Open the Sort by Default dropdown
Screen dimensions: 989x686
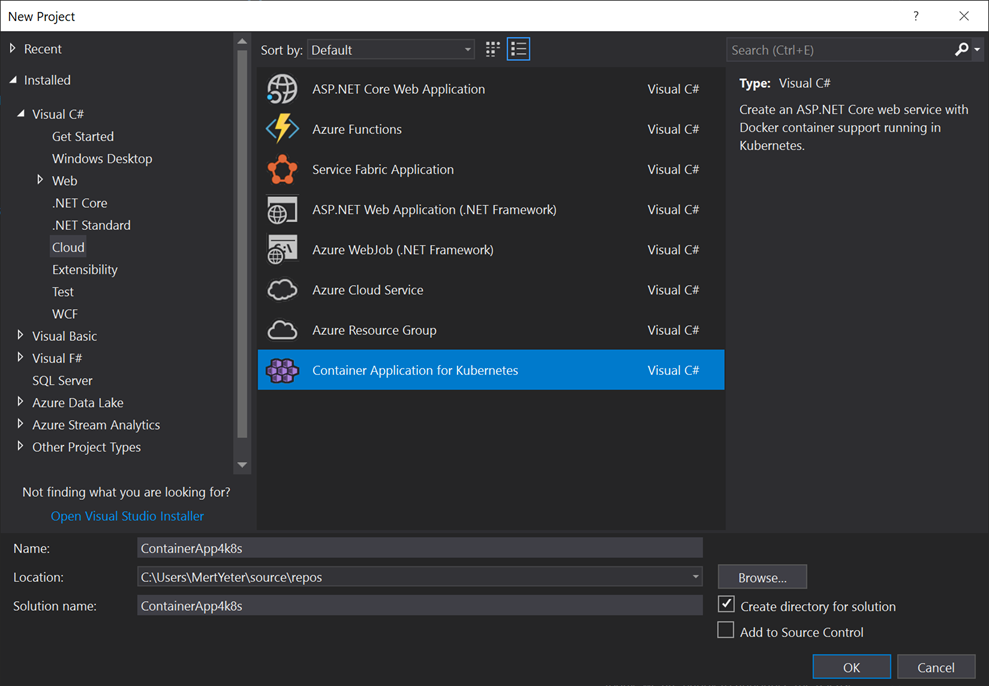point(391,50)
